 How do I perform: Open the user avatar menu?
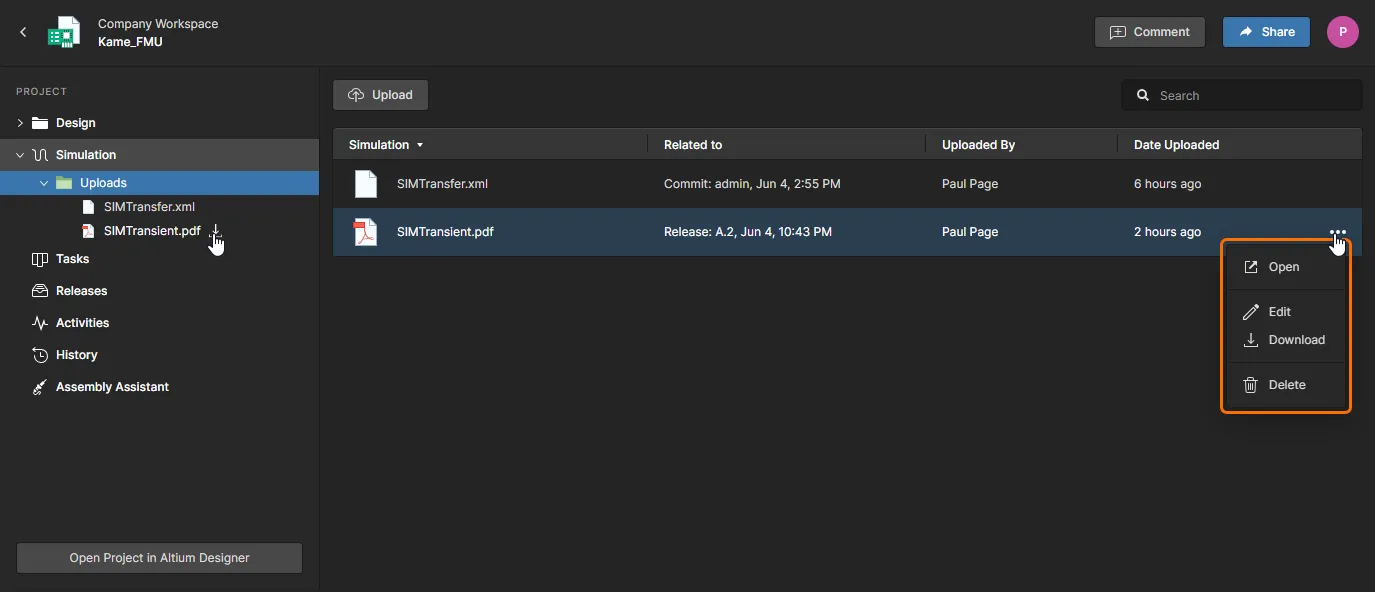(1342, 32)
